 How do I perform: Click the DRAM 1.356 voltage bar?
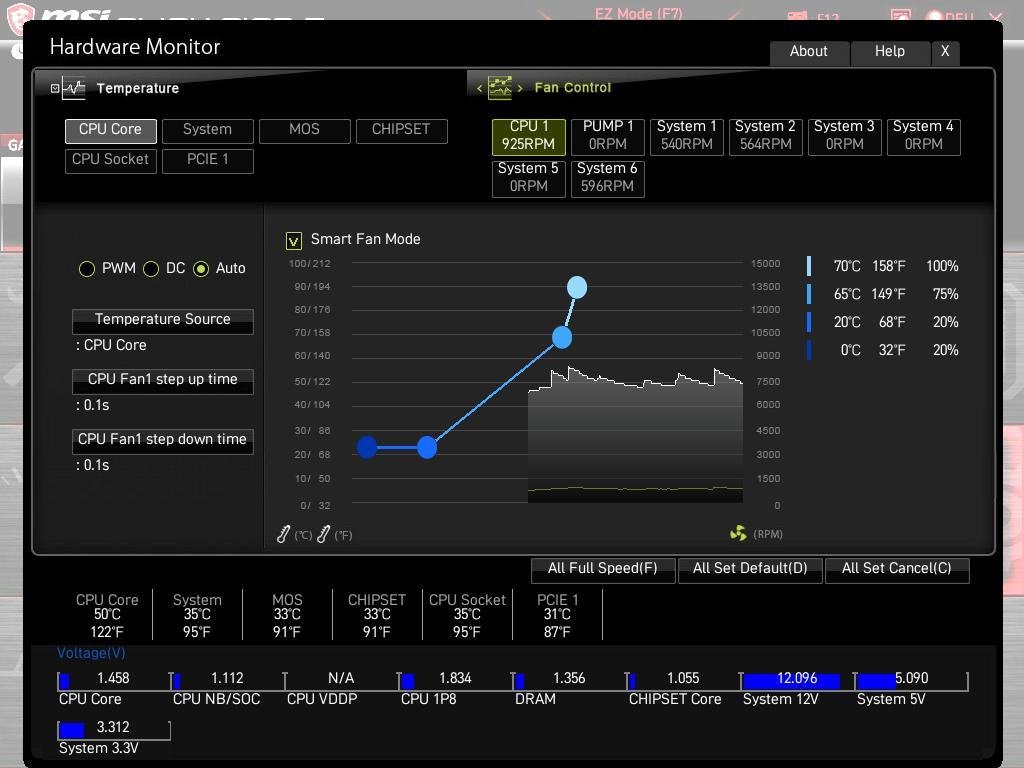pyautogui.click(x=569, y=680)
